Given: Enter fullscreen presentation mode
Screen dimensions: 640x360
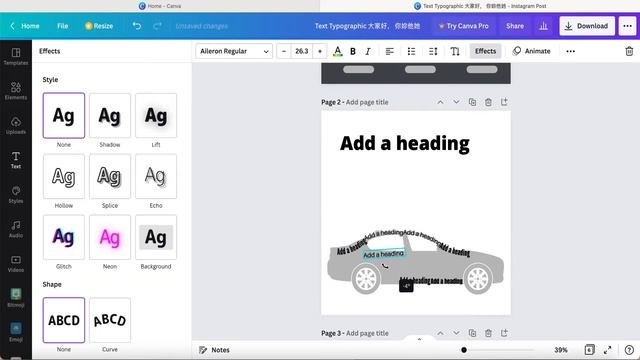Looking at the screenshot, I should point(607,350).
